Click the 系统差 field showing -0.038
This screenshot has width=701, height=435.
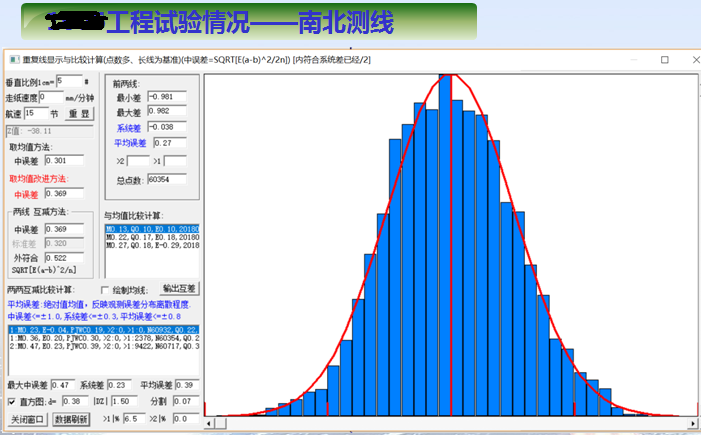[167, 127]
